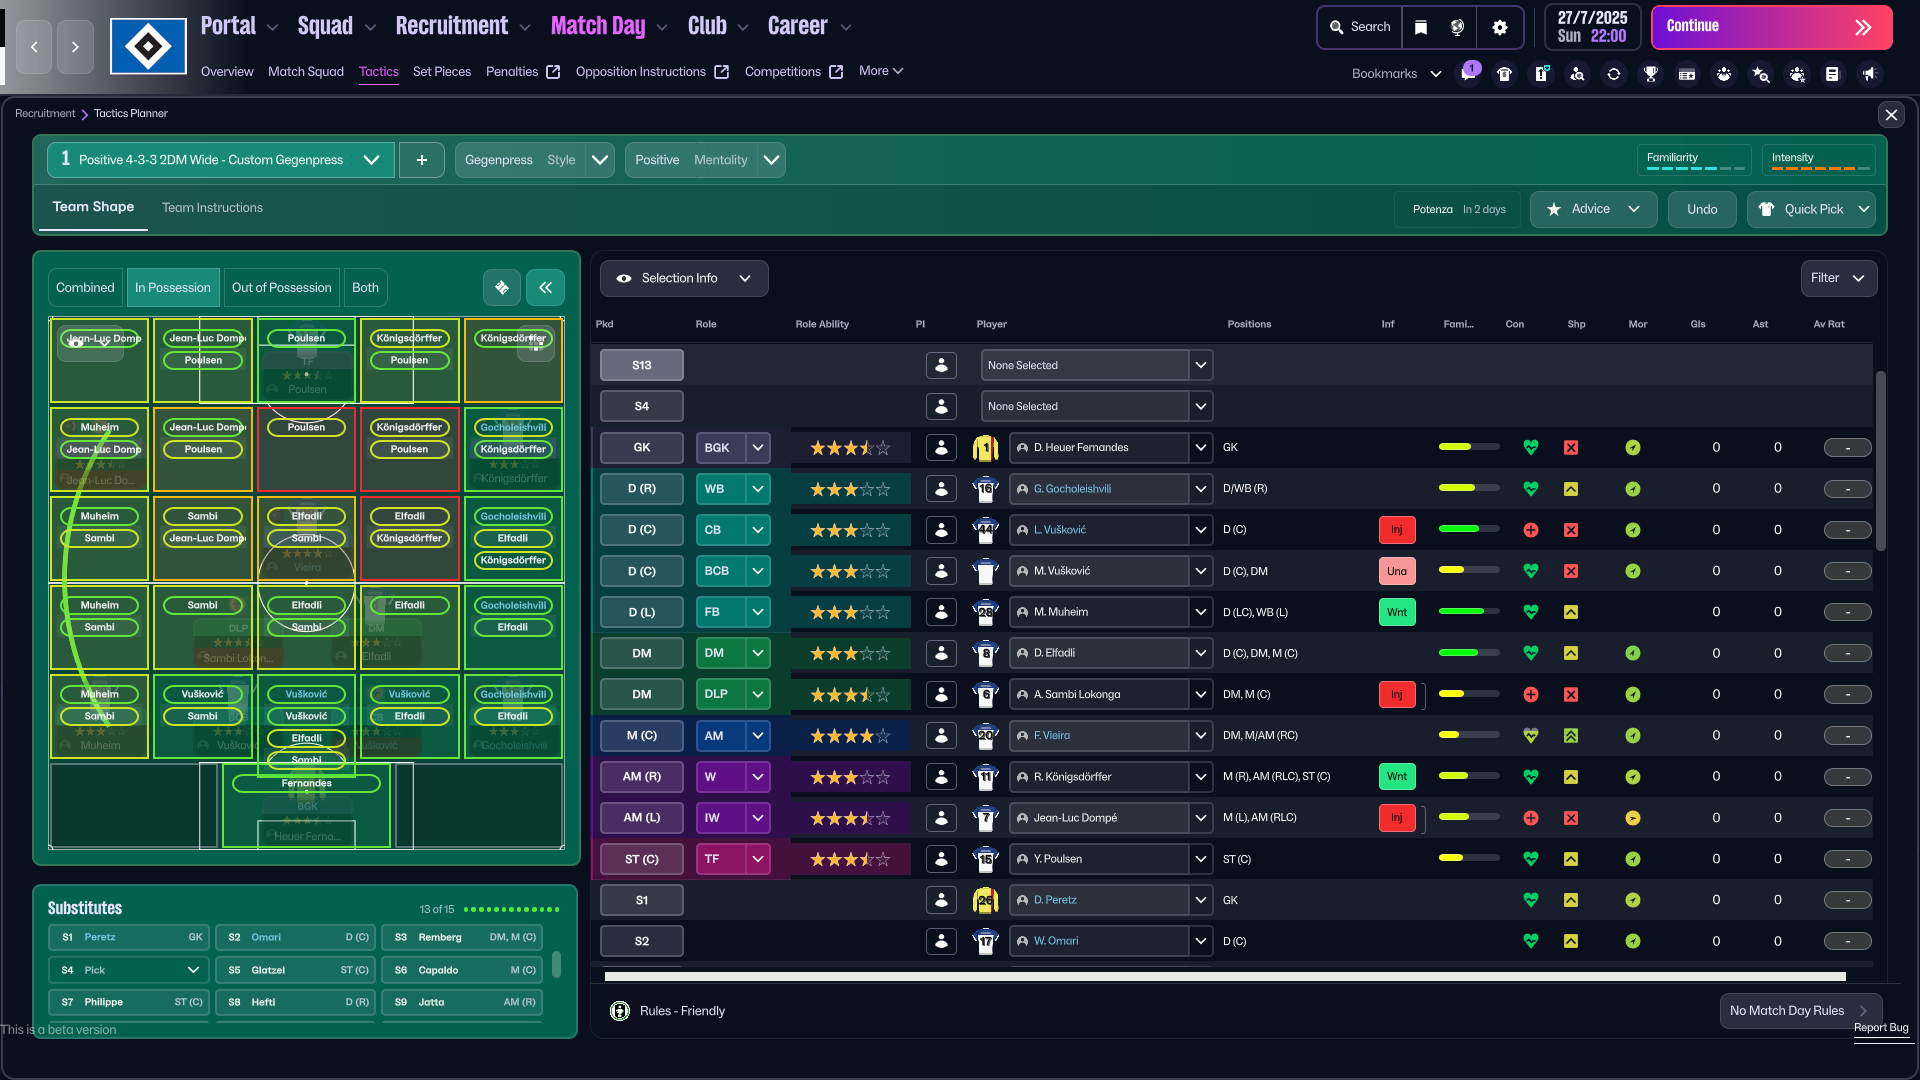Click the settings gear icon in top bar
The width and height of the screenshot is (1920, 1080).
(1499, 27)
